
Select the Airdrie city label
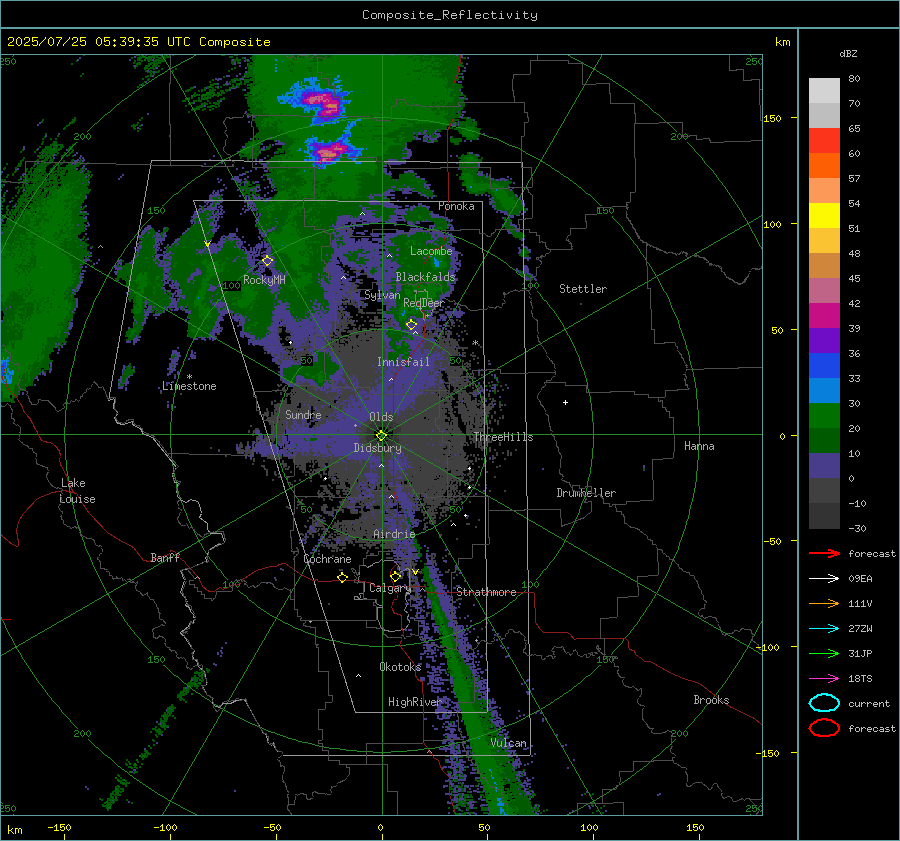coord(394,534)
